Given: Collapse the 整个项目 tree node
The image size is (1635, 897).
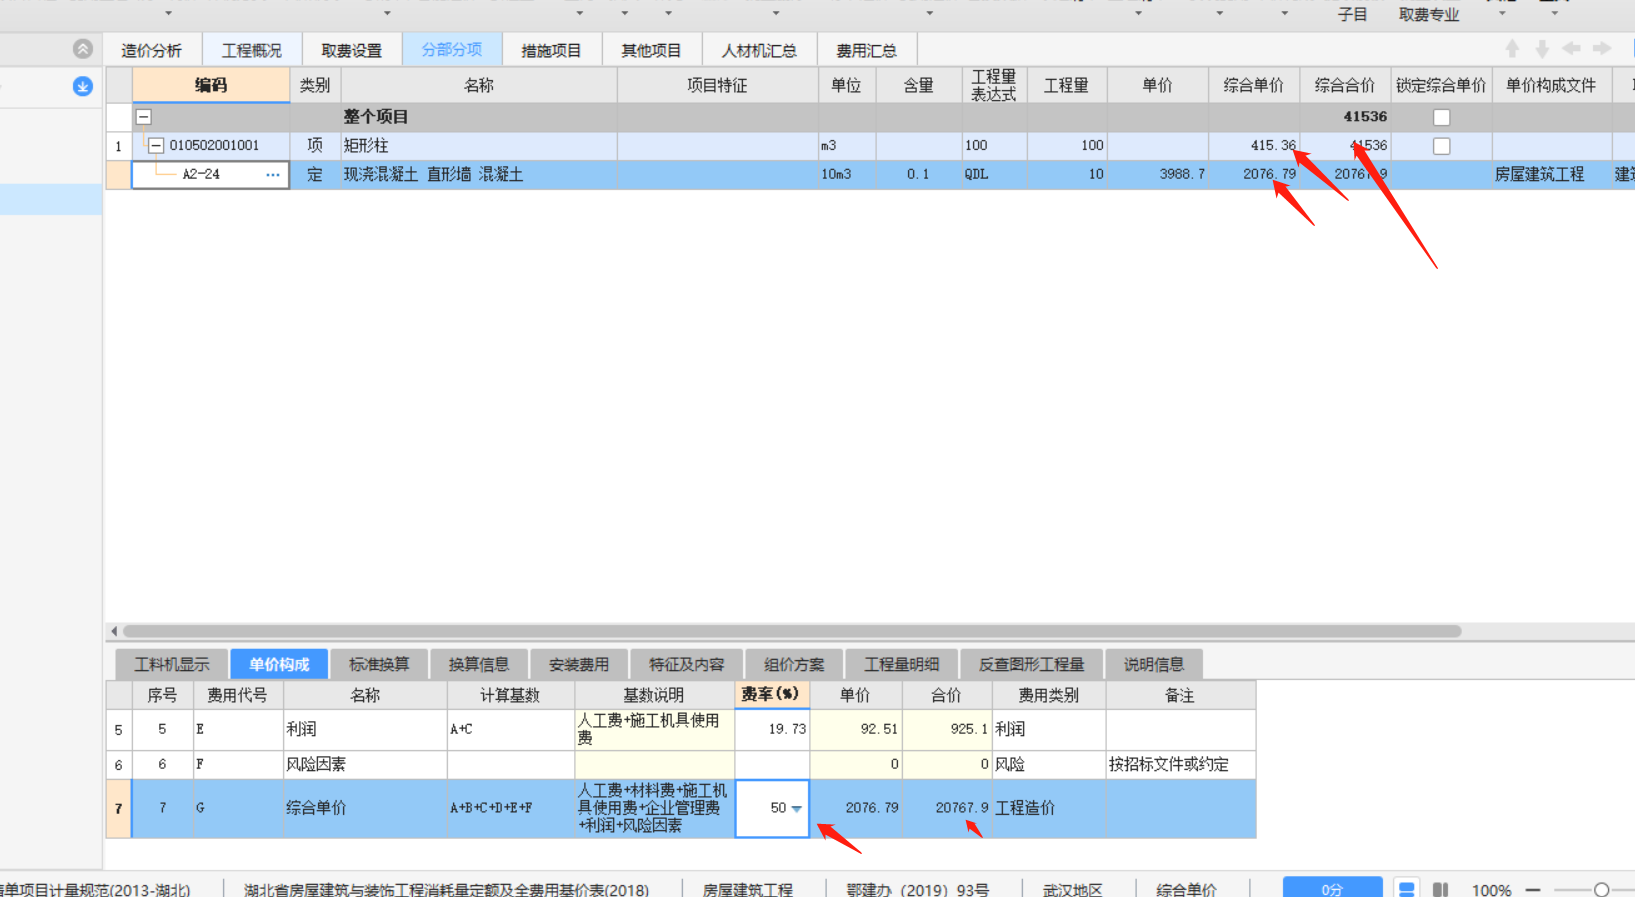Looking at the screenshot, I should pyautogui.click(x=144, y=117).
